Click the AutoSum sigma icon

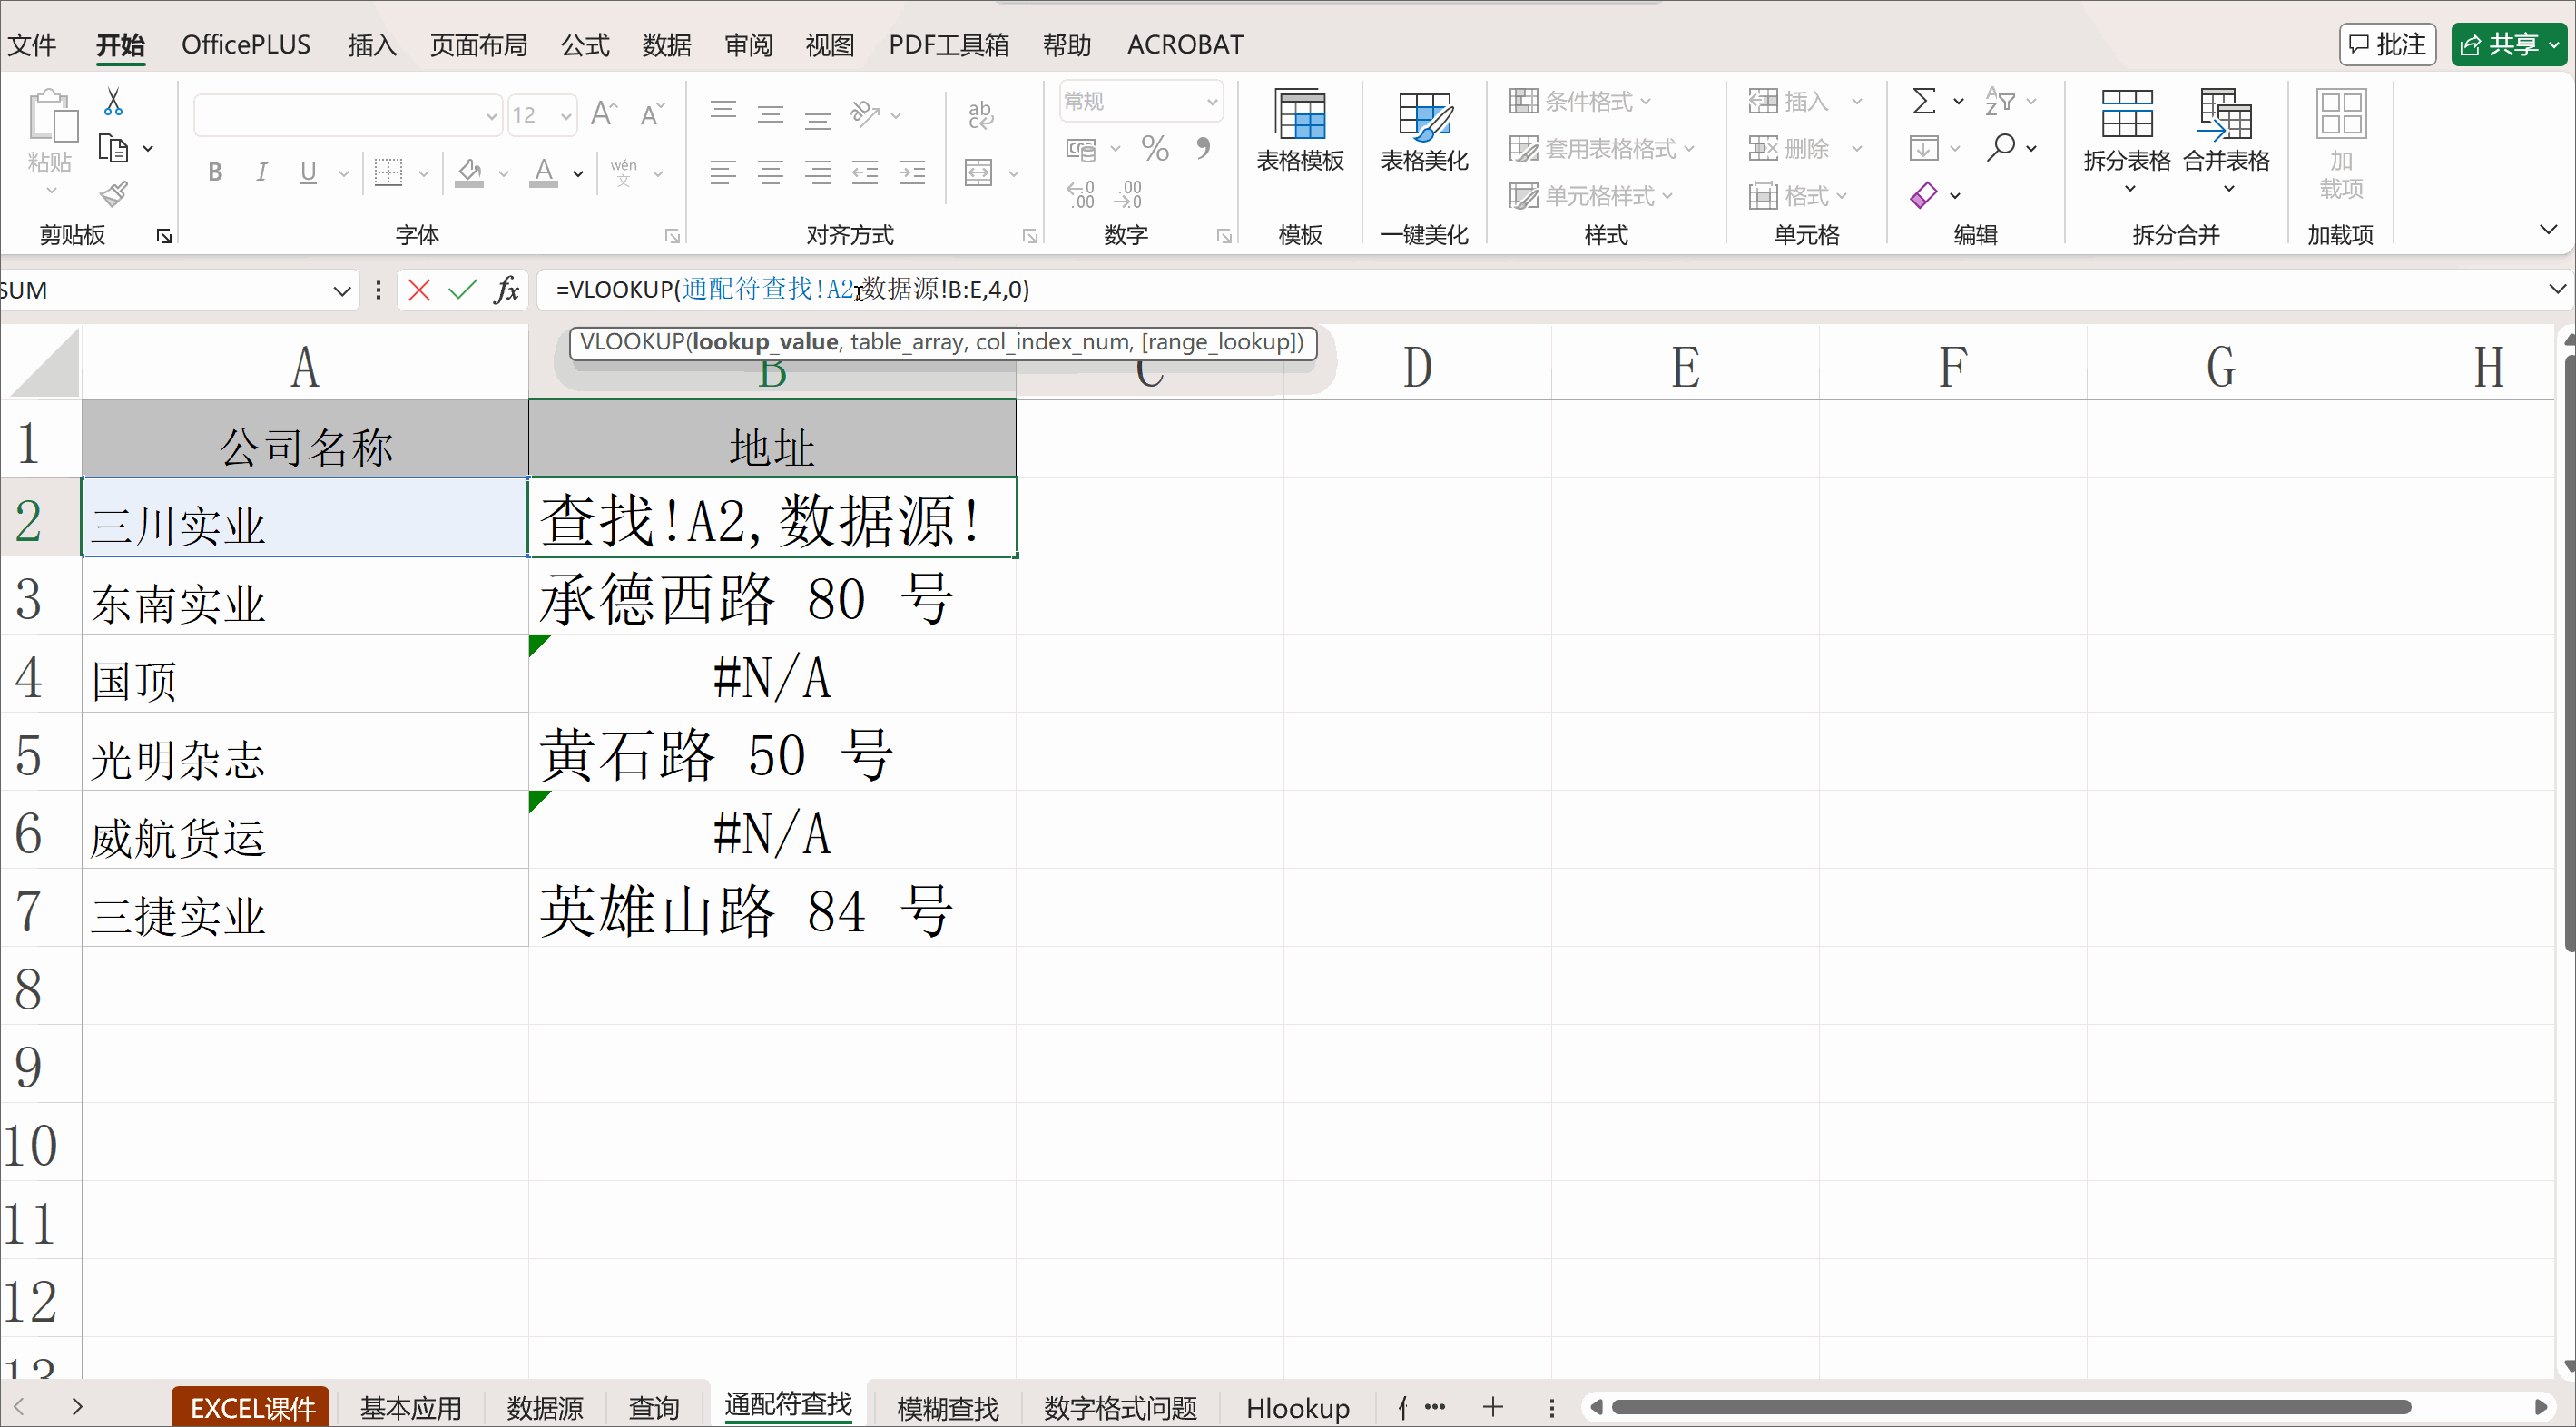coord(1925,100)
